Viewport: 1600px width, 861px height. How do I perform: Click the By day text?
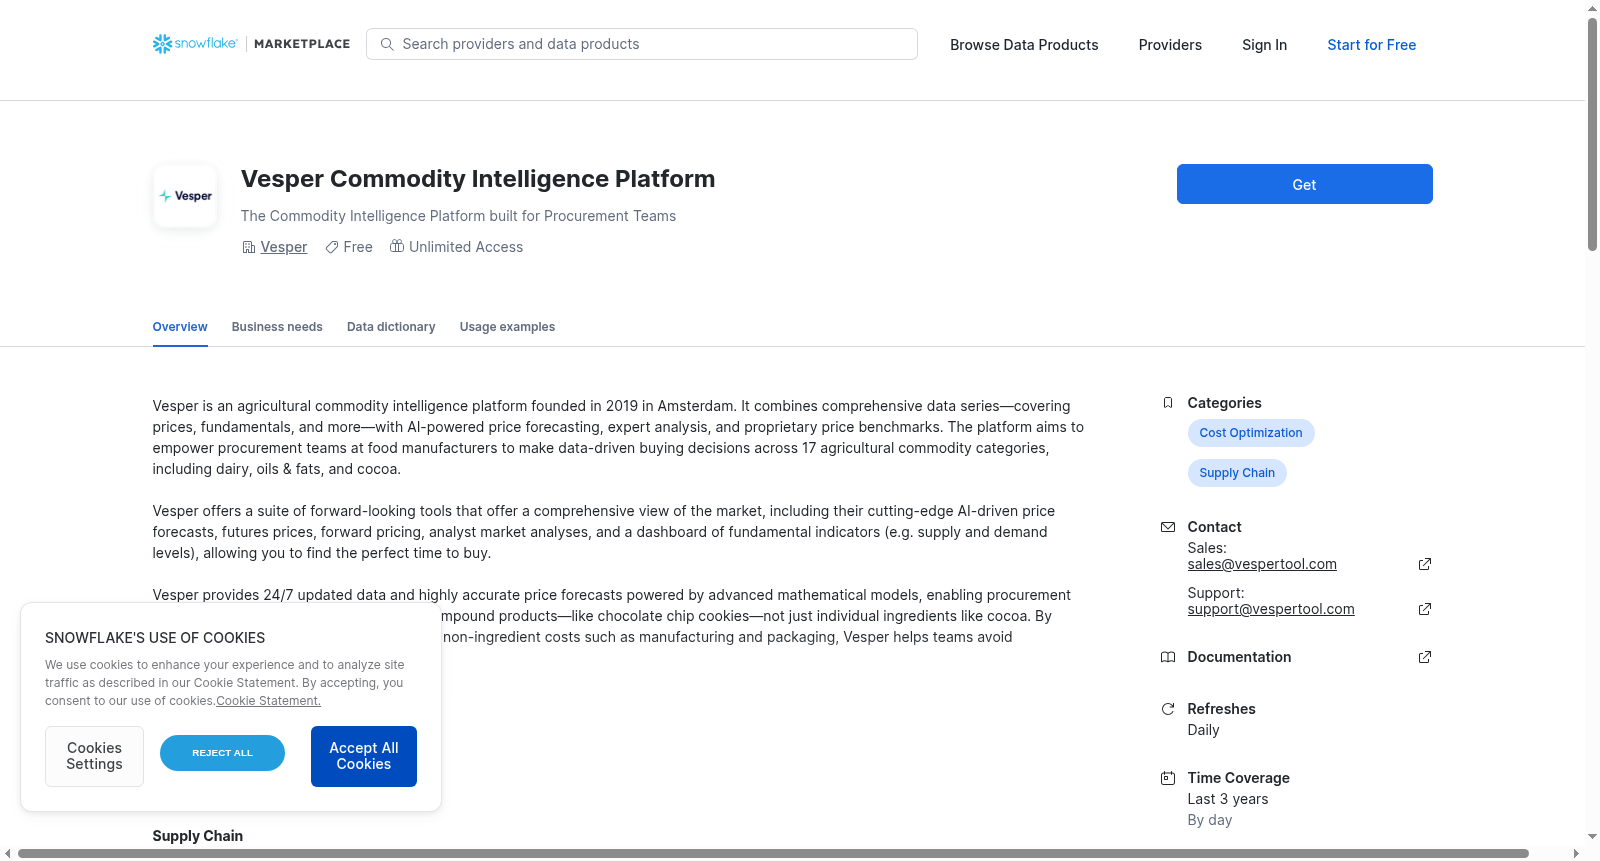1210,820
